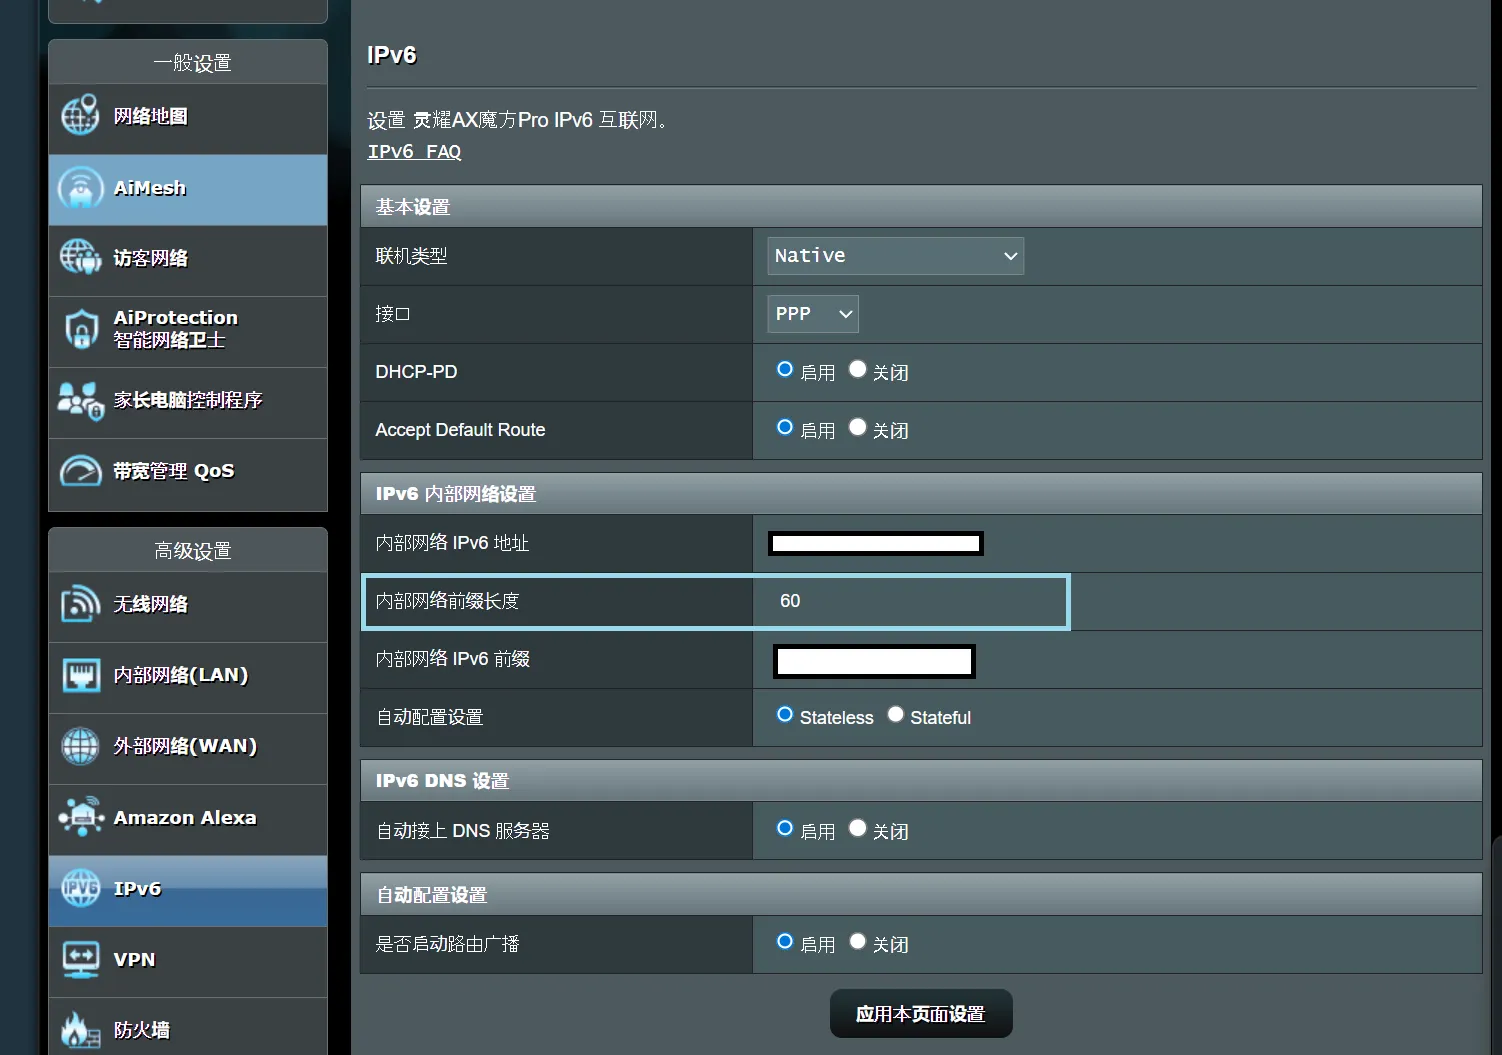Disable automatic DNS server connection
1502x1055 pixels.
click(x=857, y=828)
